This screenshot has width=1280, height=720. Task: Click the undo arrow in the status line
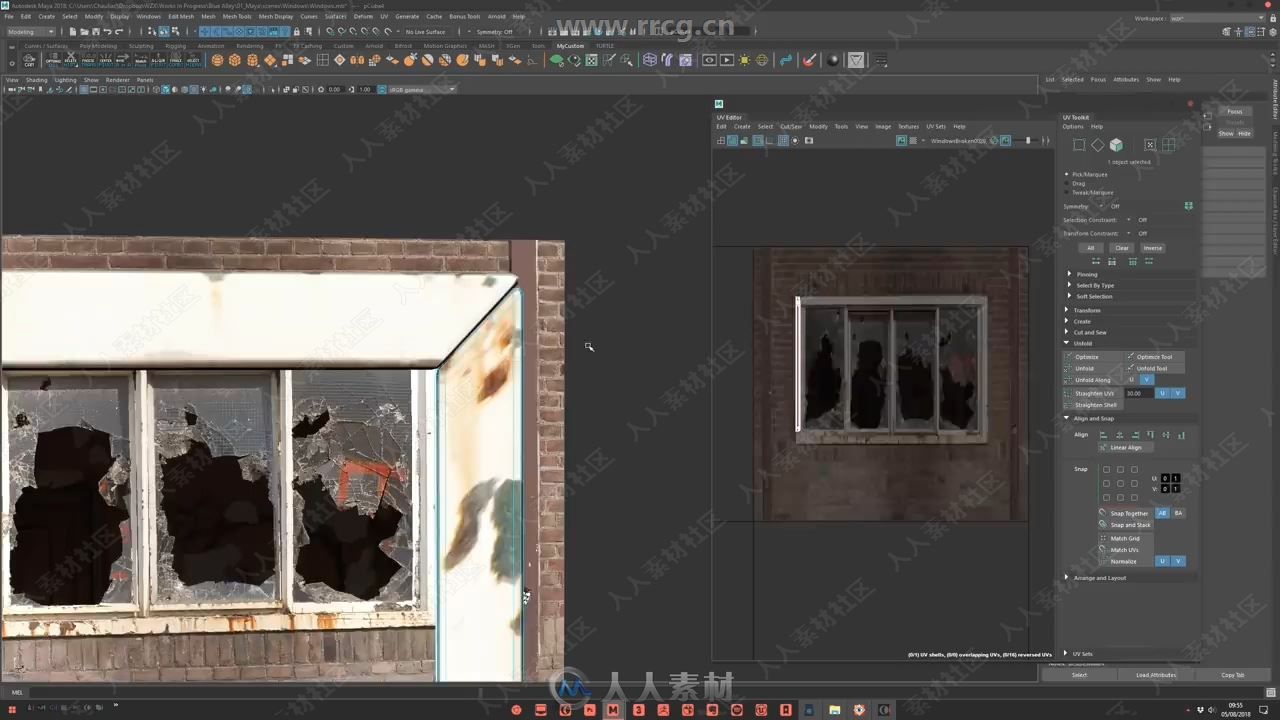coord(107,31)
